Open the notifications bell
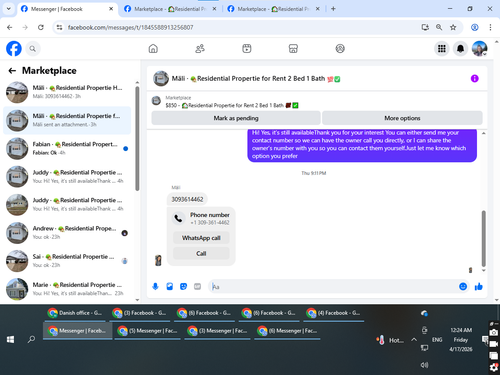The image size is (500, 375). [x=460, y=49]
